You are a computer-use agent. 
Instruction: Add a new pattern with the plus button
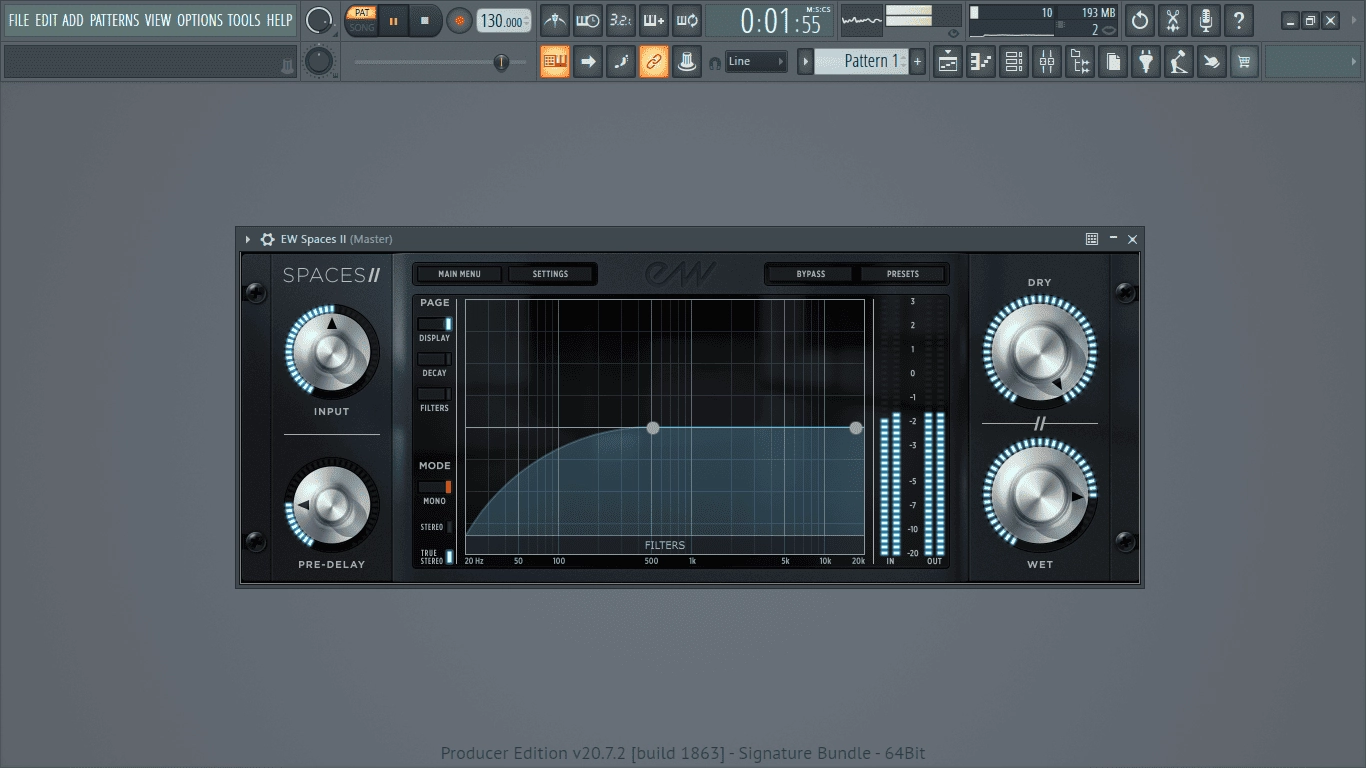click(x=917, y=61)
